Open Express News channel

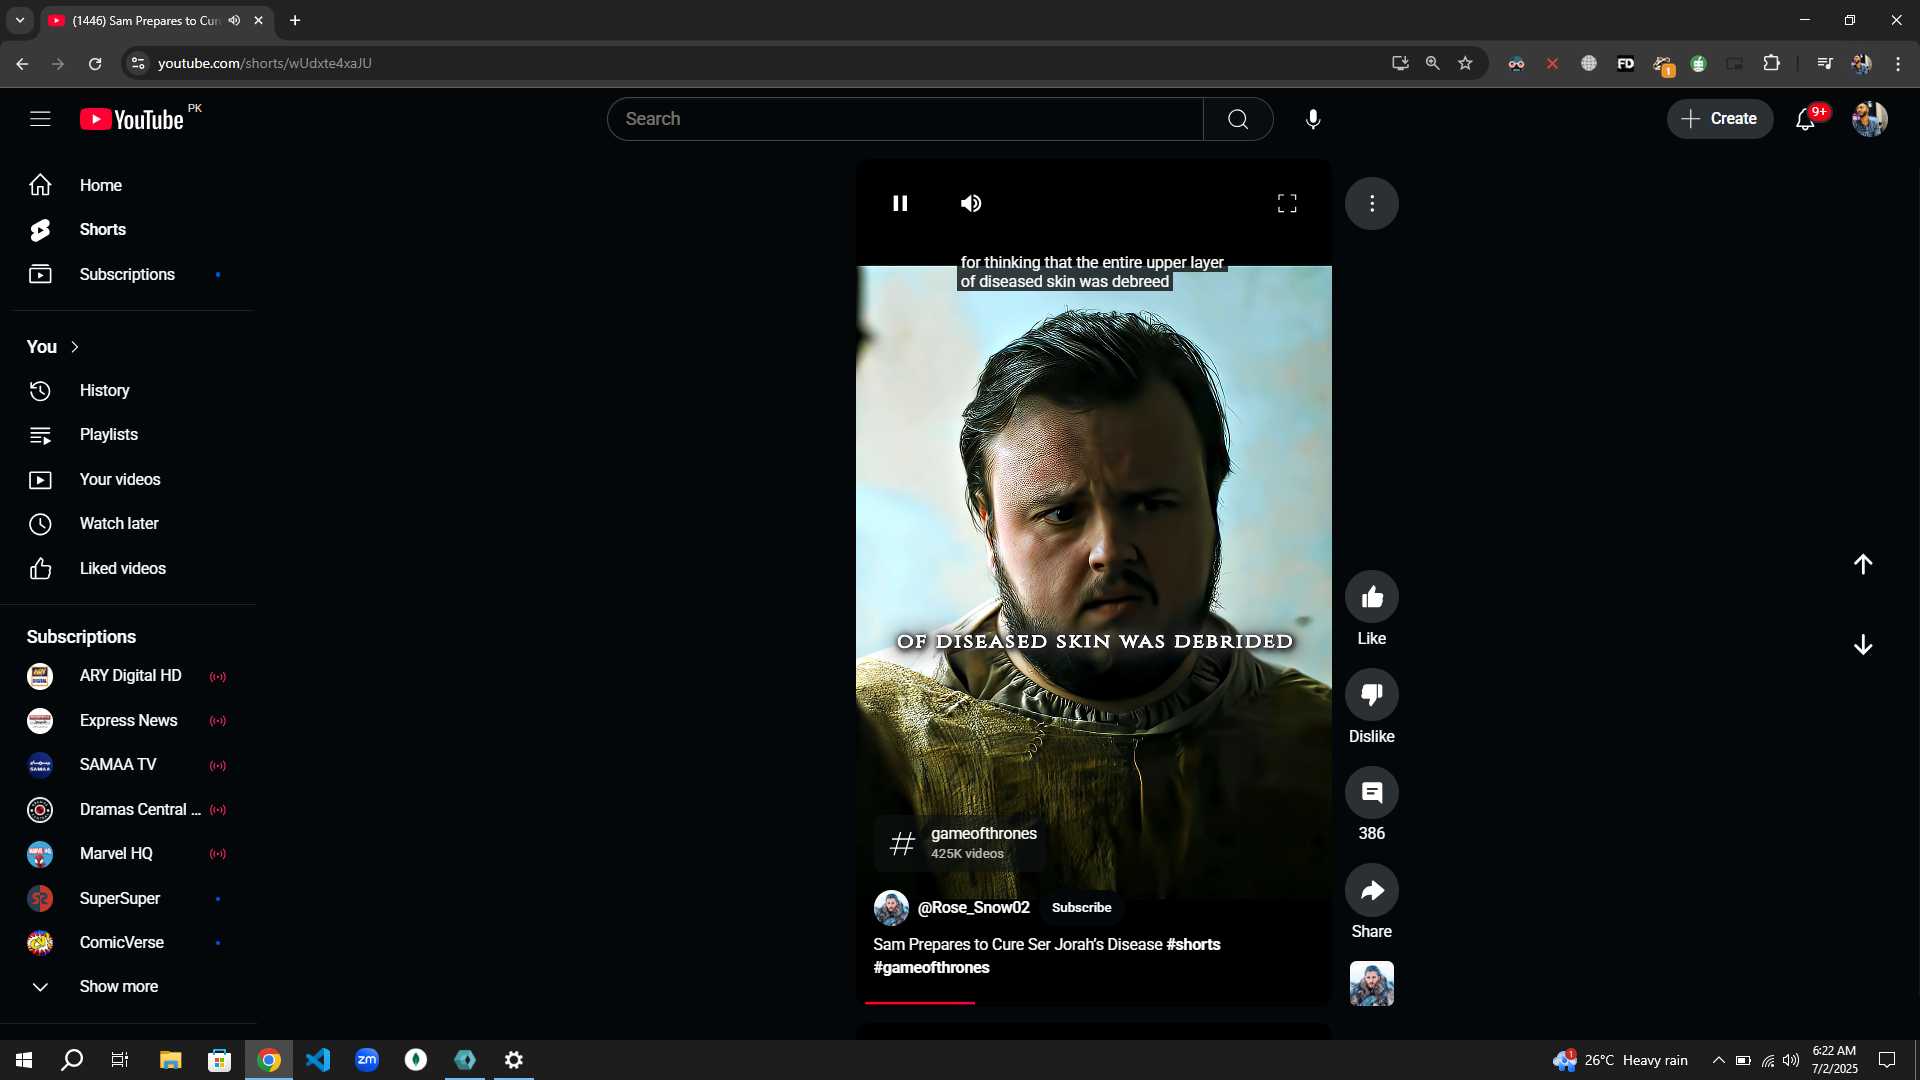tap(128, 721)
